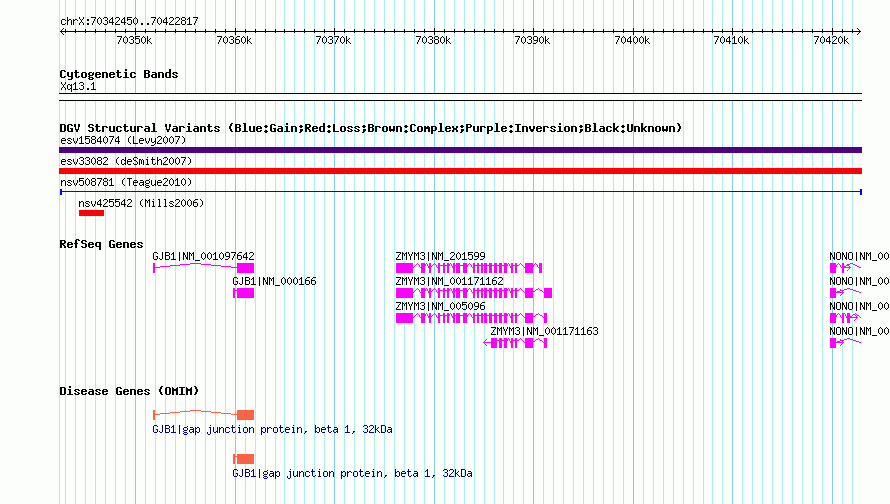Click the ZMYM3|NM_001171162 transcript label

click(x=450, y=282)
